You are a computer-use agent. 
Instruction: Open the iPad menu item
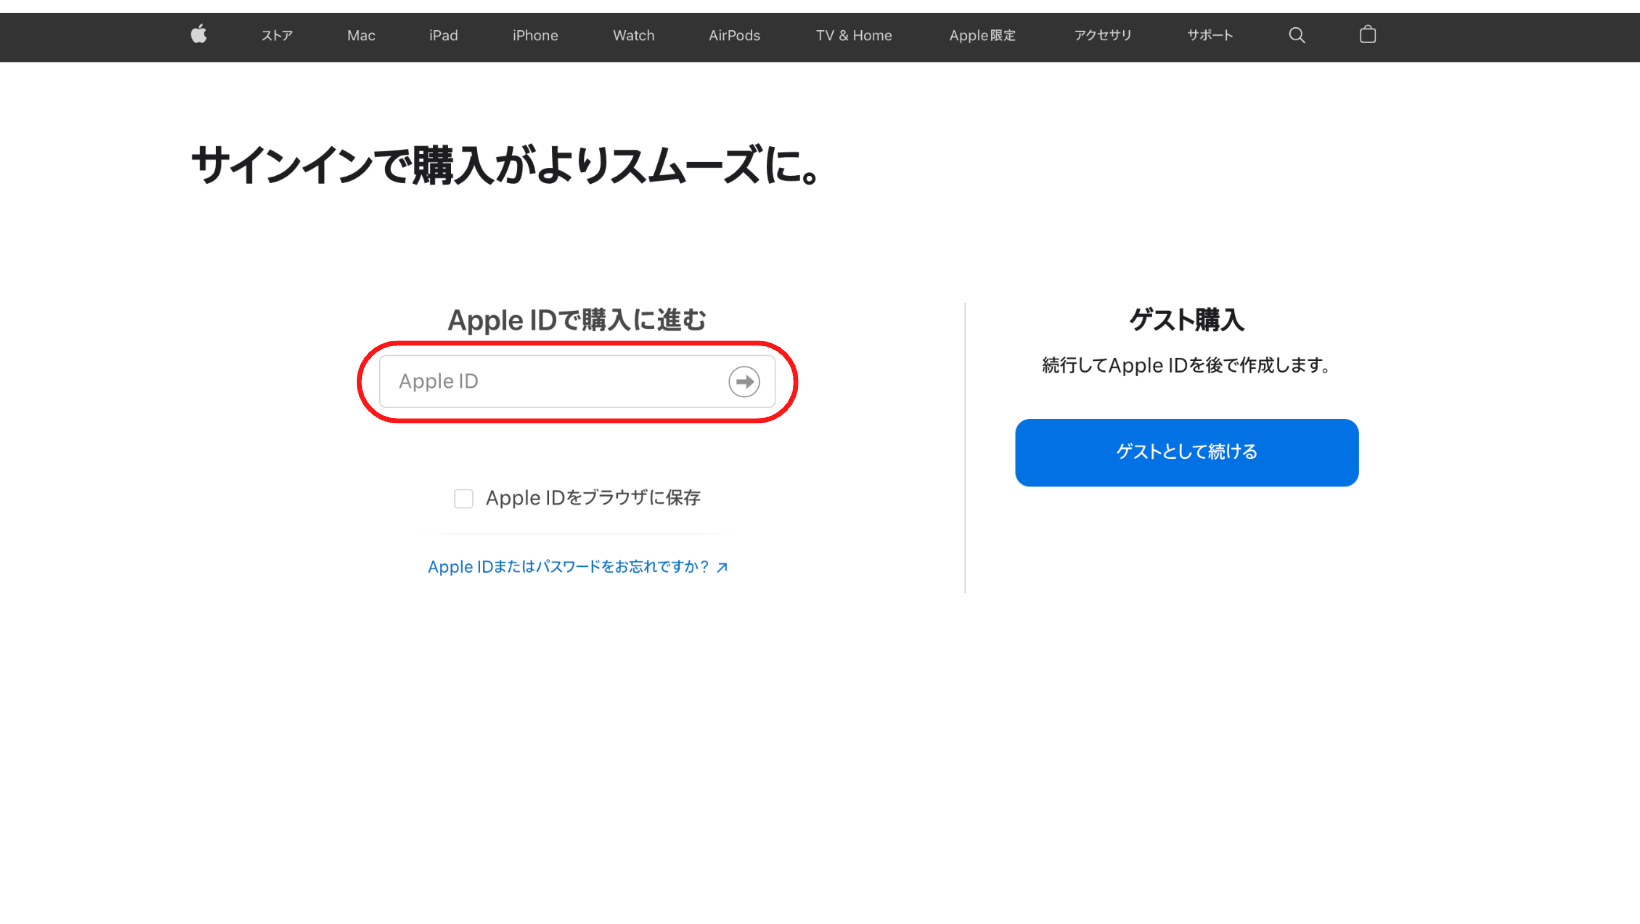(x=444, y=35)
